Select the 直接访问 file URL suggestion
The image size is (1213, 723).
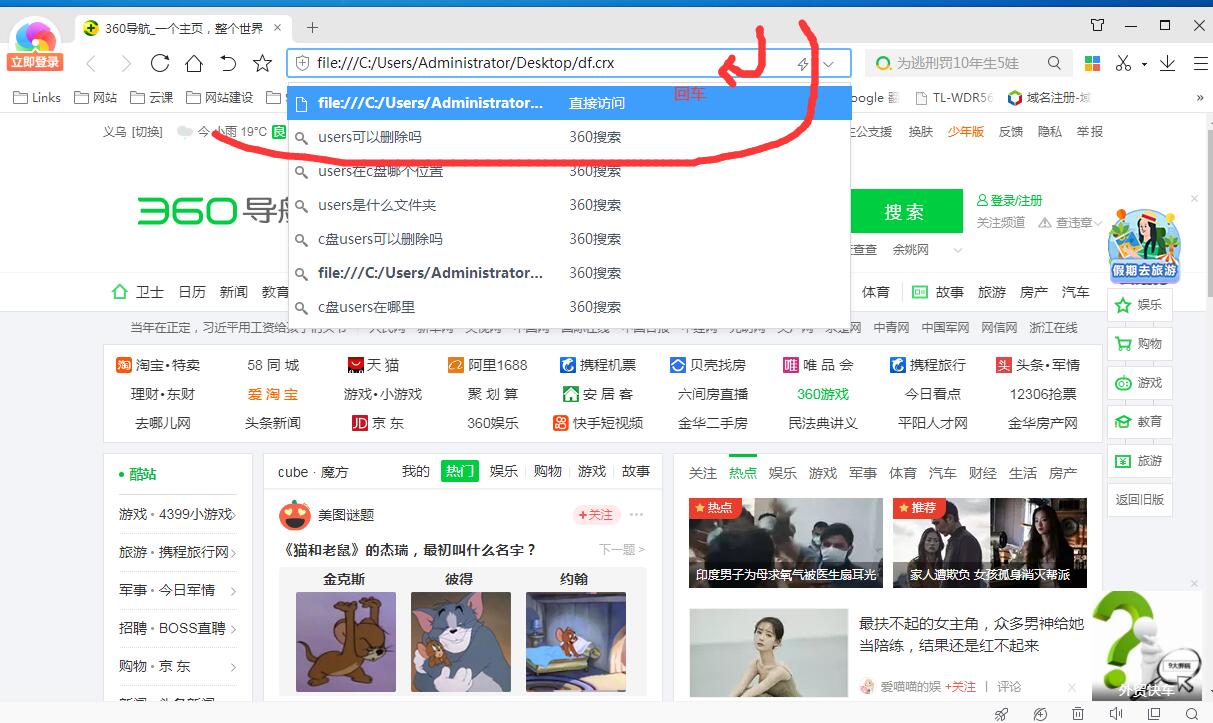point(569,103)
